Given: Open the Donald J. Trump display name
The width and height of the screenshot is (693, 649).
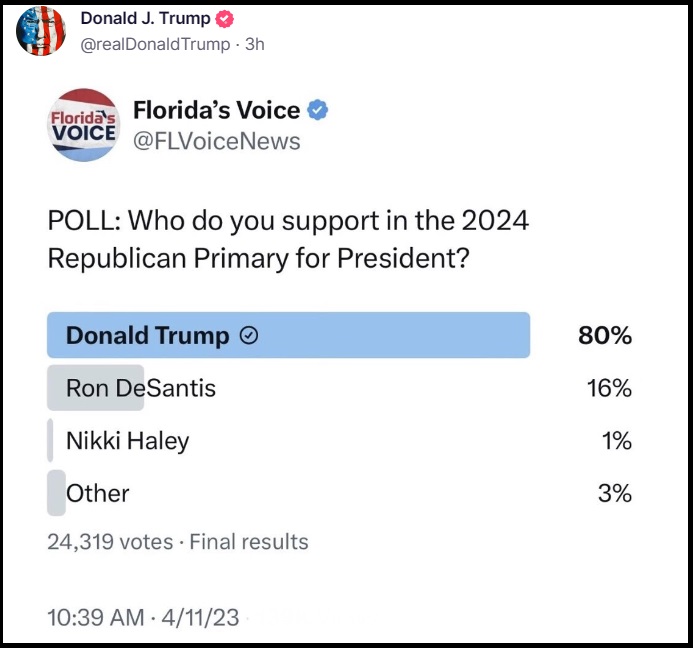Looking at the screenshot, I should (146, 19).
